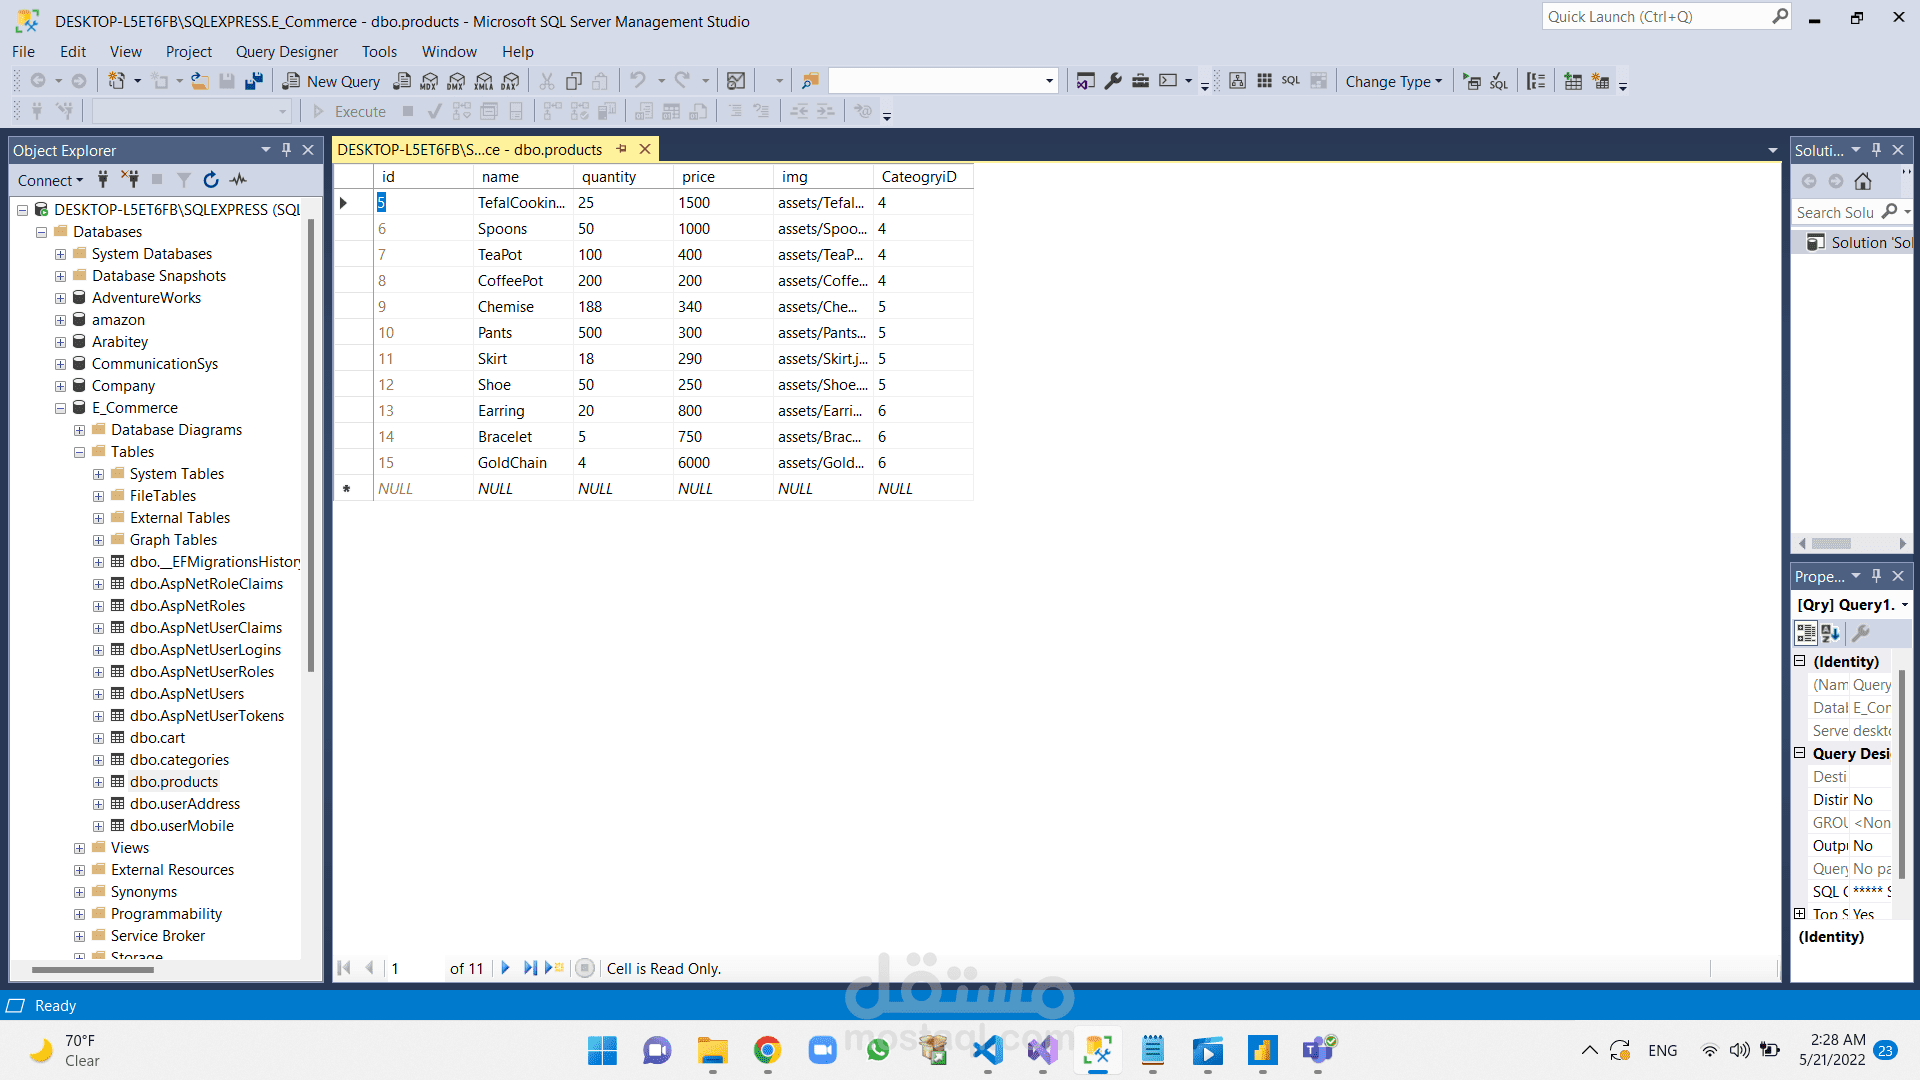This screenshot has width=1920, height=1080.
Task: Pin the dbo.products document tab
Action: [x=619, y=149]
